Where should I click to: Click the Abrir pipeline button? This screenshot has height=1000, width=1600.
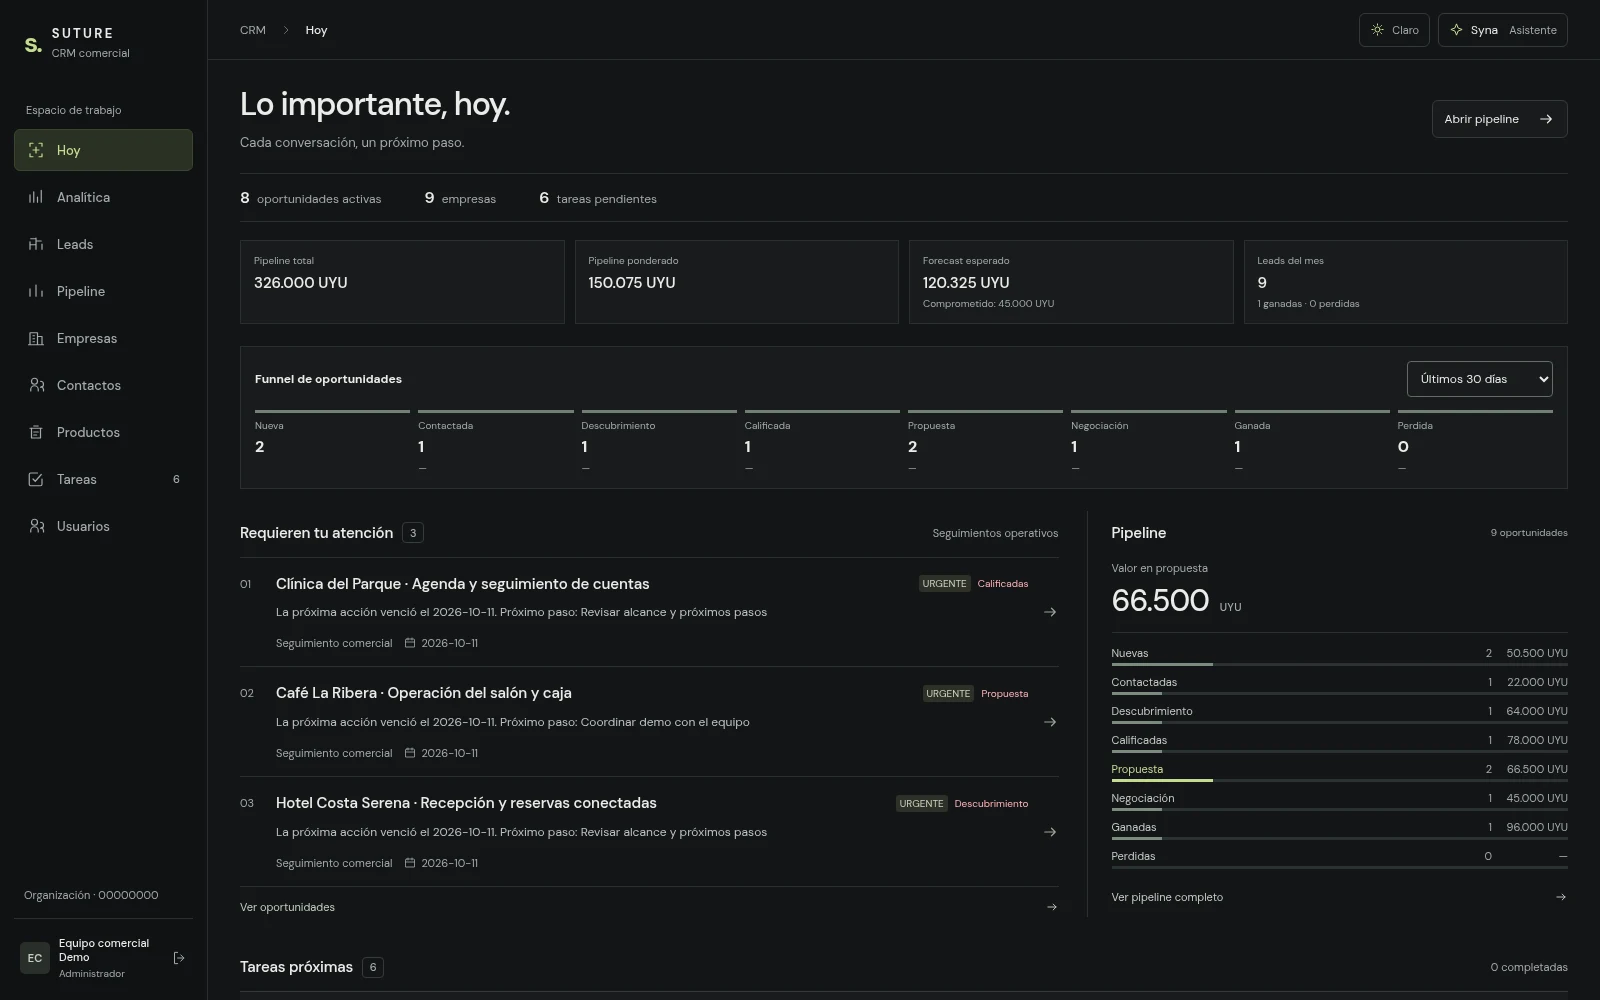point(1499,119)
